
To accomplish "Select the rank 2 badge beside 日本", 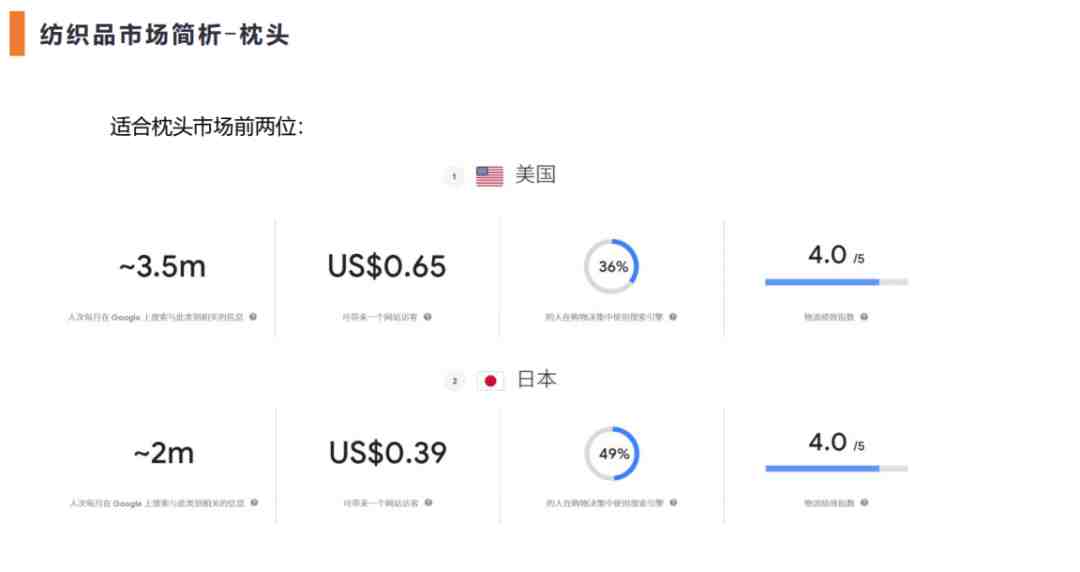I will (x=454, y=380).
